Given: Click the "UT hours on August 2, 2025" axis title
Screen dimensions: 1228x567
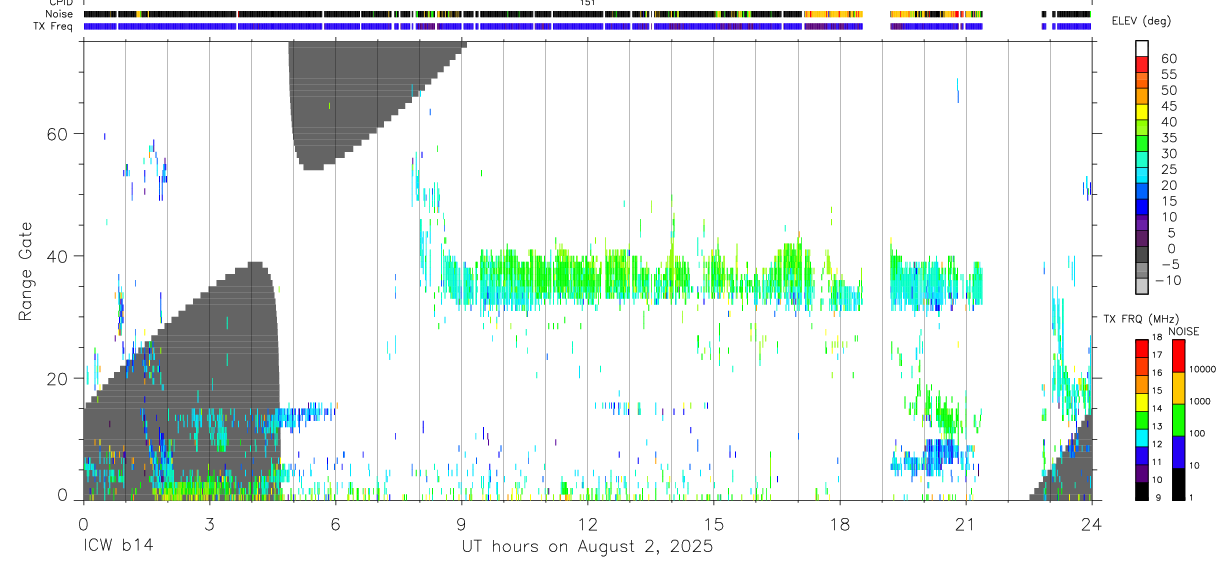Looking at the screenshot, I should pyautogui.click(x=587, y=547).
